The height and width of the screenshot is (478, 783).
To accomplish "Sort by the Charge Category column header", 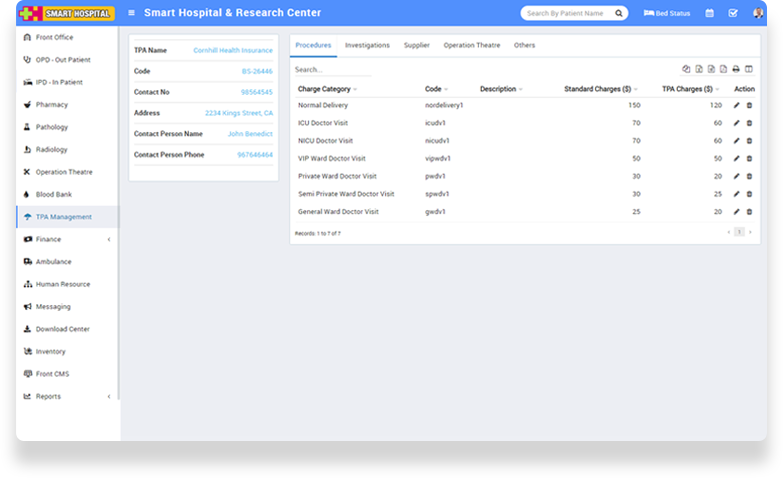I will point(327,89).
